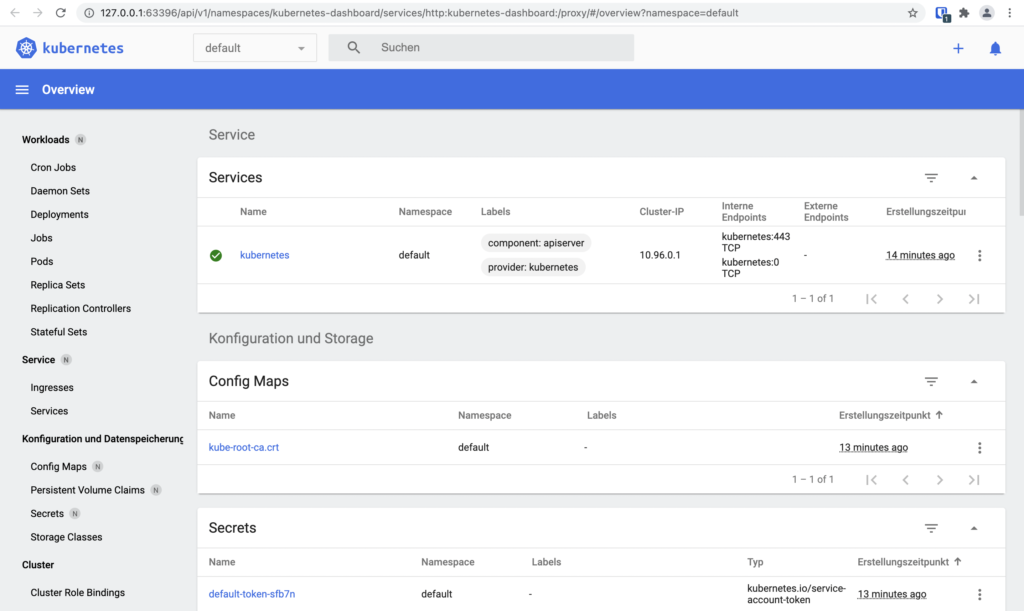The height and width of the screenshot is (611, 1024).
Task: Open the hamburger navigation menu
Action: (22, 89)
